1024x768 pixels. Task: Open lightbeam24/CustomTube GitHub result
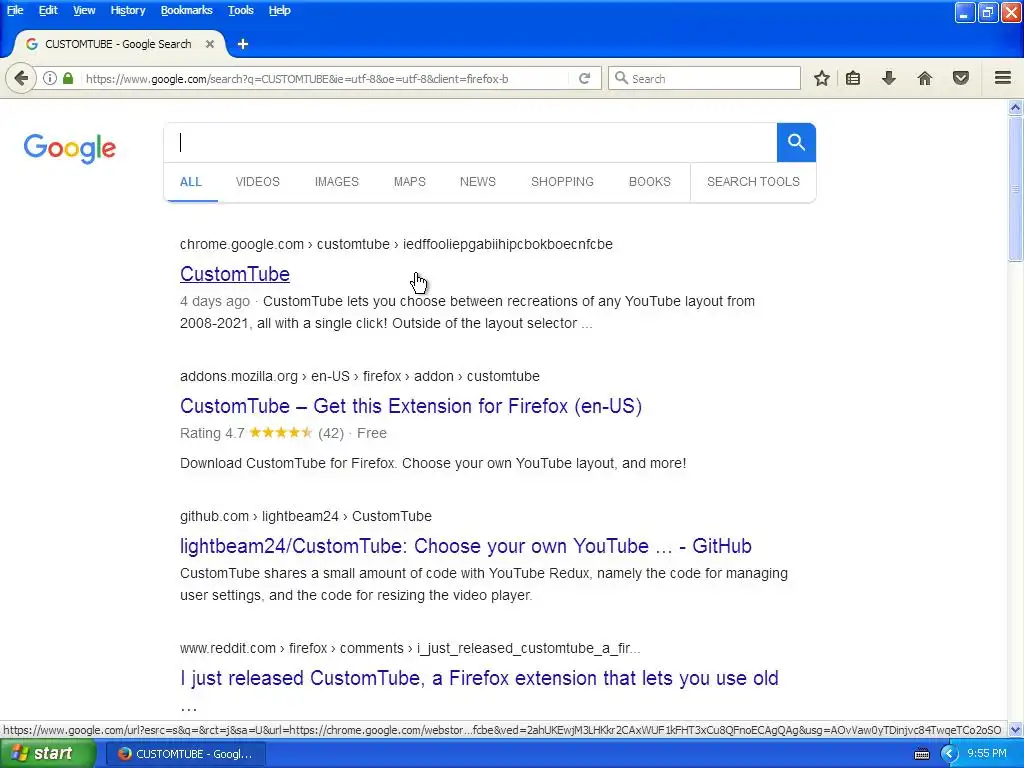point(466,545)
